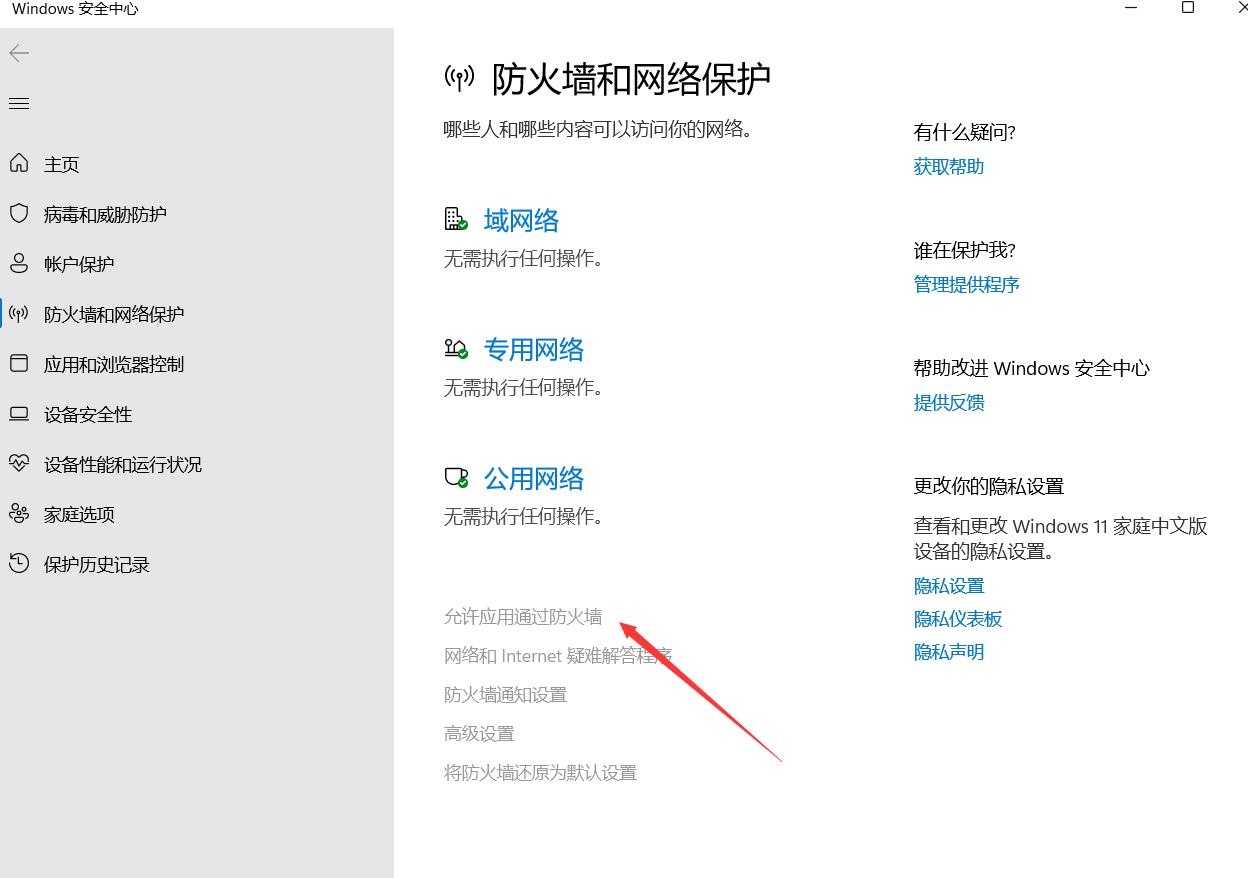View 保护历史记录
This screenshot has width=1248, height=878.
[x=97, y=564]
